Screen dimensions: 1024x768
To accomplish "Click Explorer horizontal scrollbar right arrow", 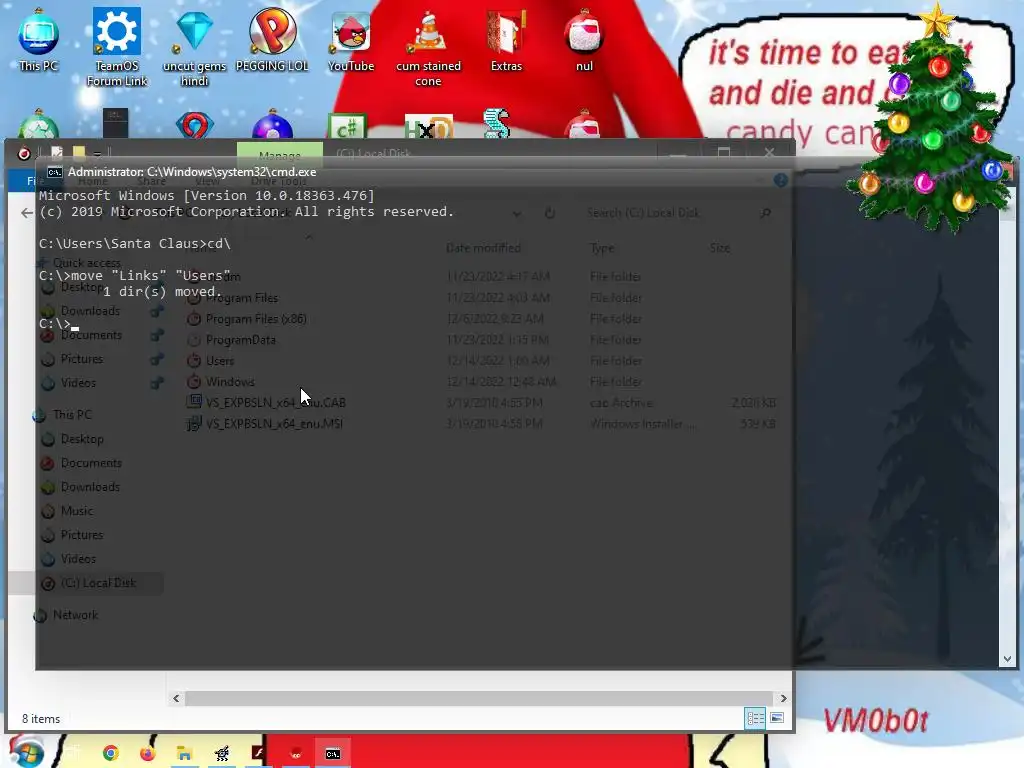I will 783,698.
